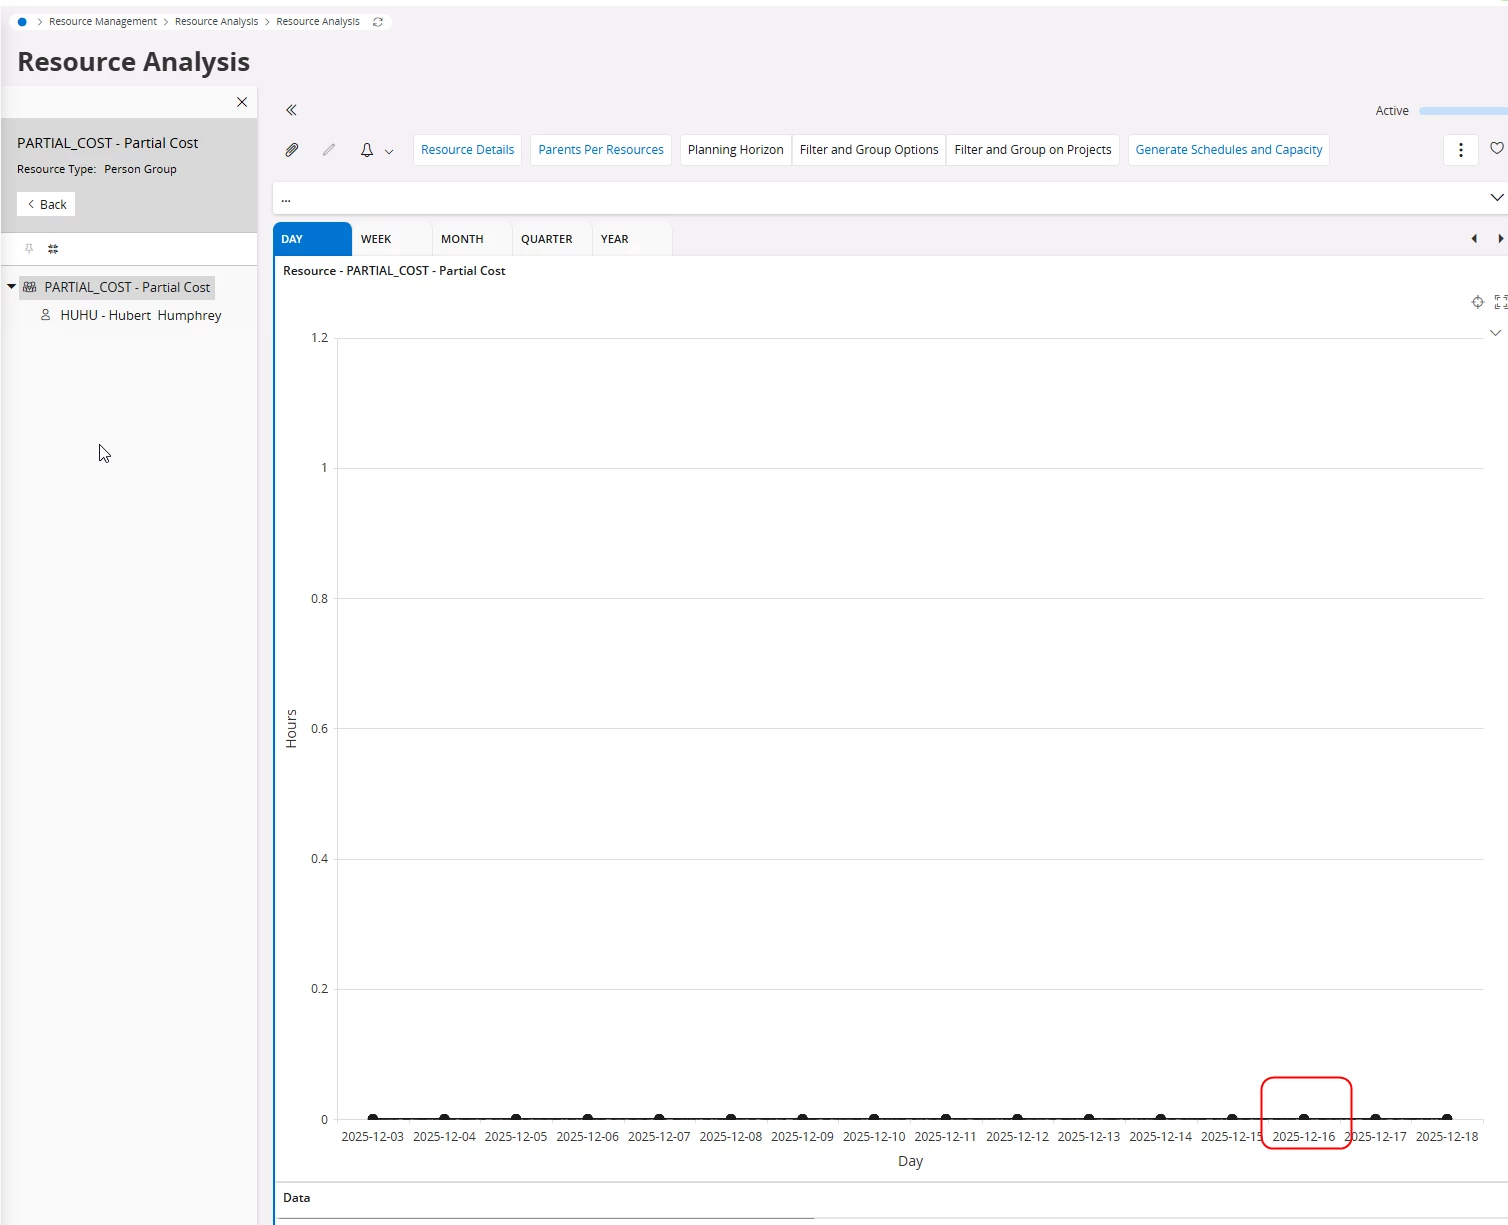Click the Active status progress bar

(x=1463, y=111)
